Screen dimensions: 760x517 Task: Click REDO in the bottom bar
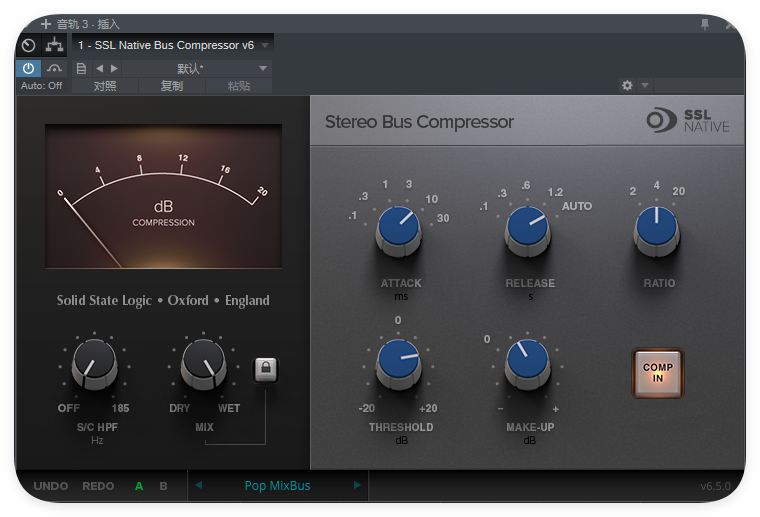tap(98, 486)
